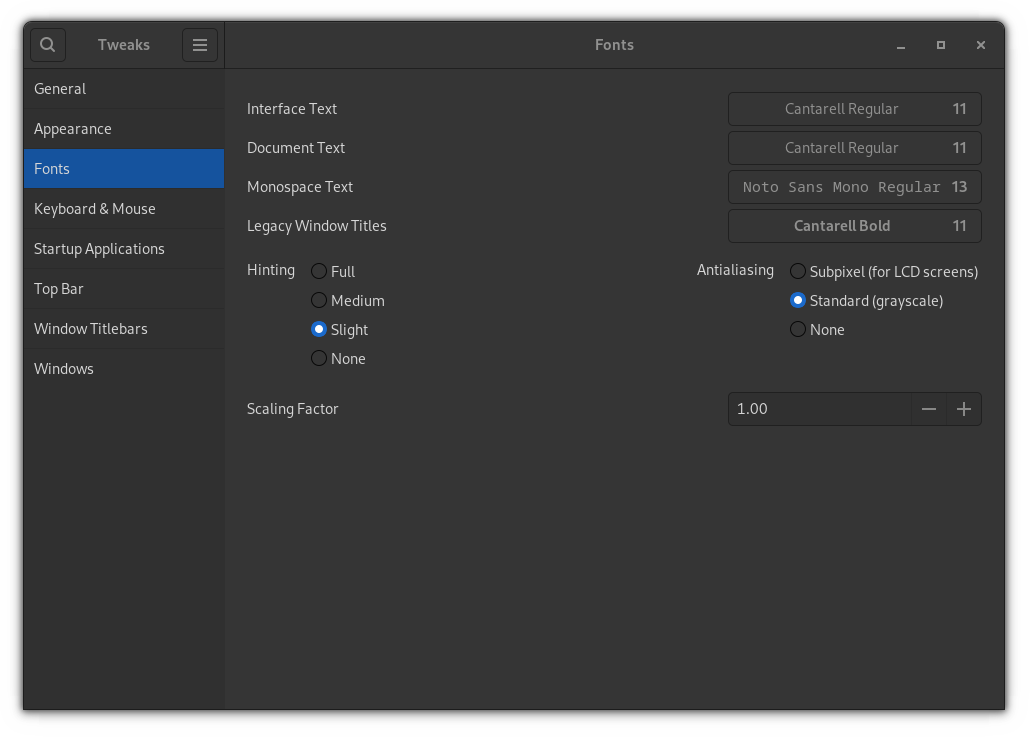Open the hamburger application menu
The width and height of the screenshot is (1030, 737).
click(199, 44)
